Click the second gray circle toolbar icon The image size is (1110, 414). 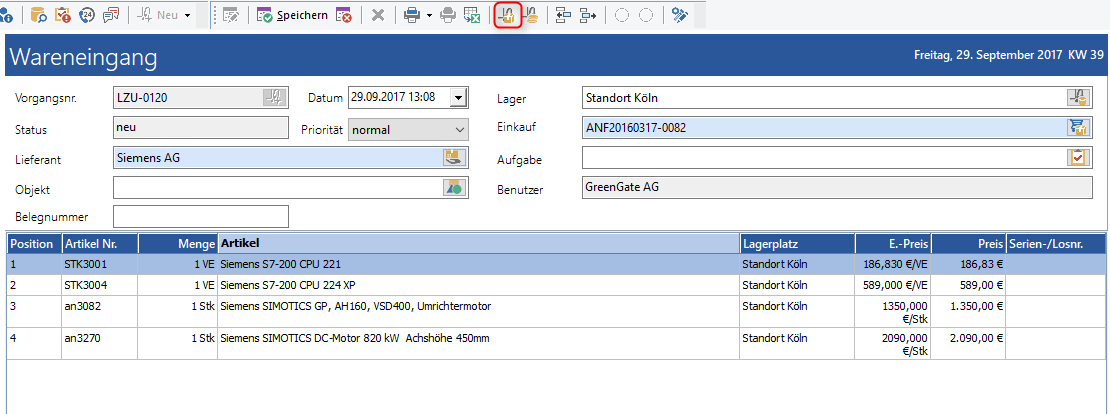click(x=646, y=15)
